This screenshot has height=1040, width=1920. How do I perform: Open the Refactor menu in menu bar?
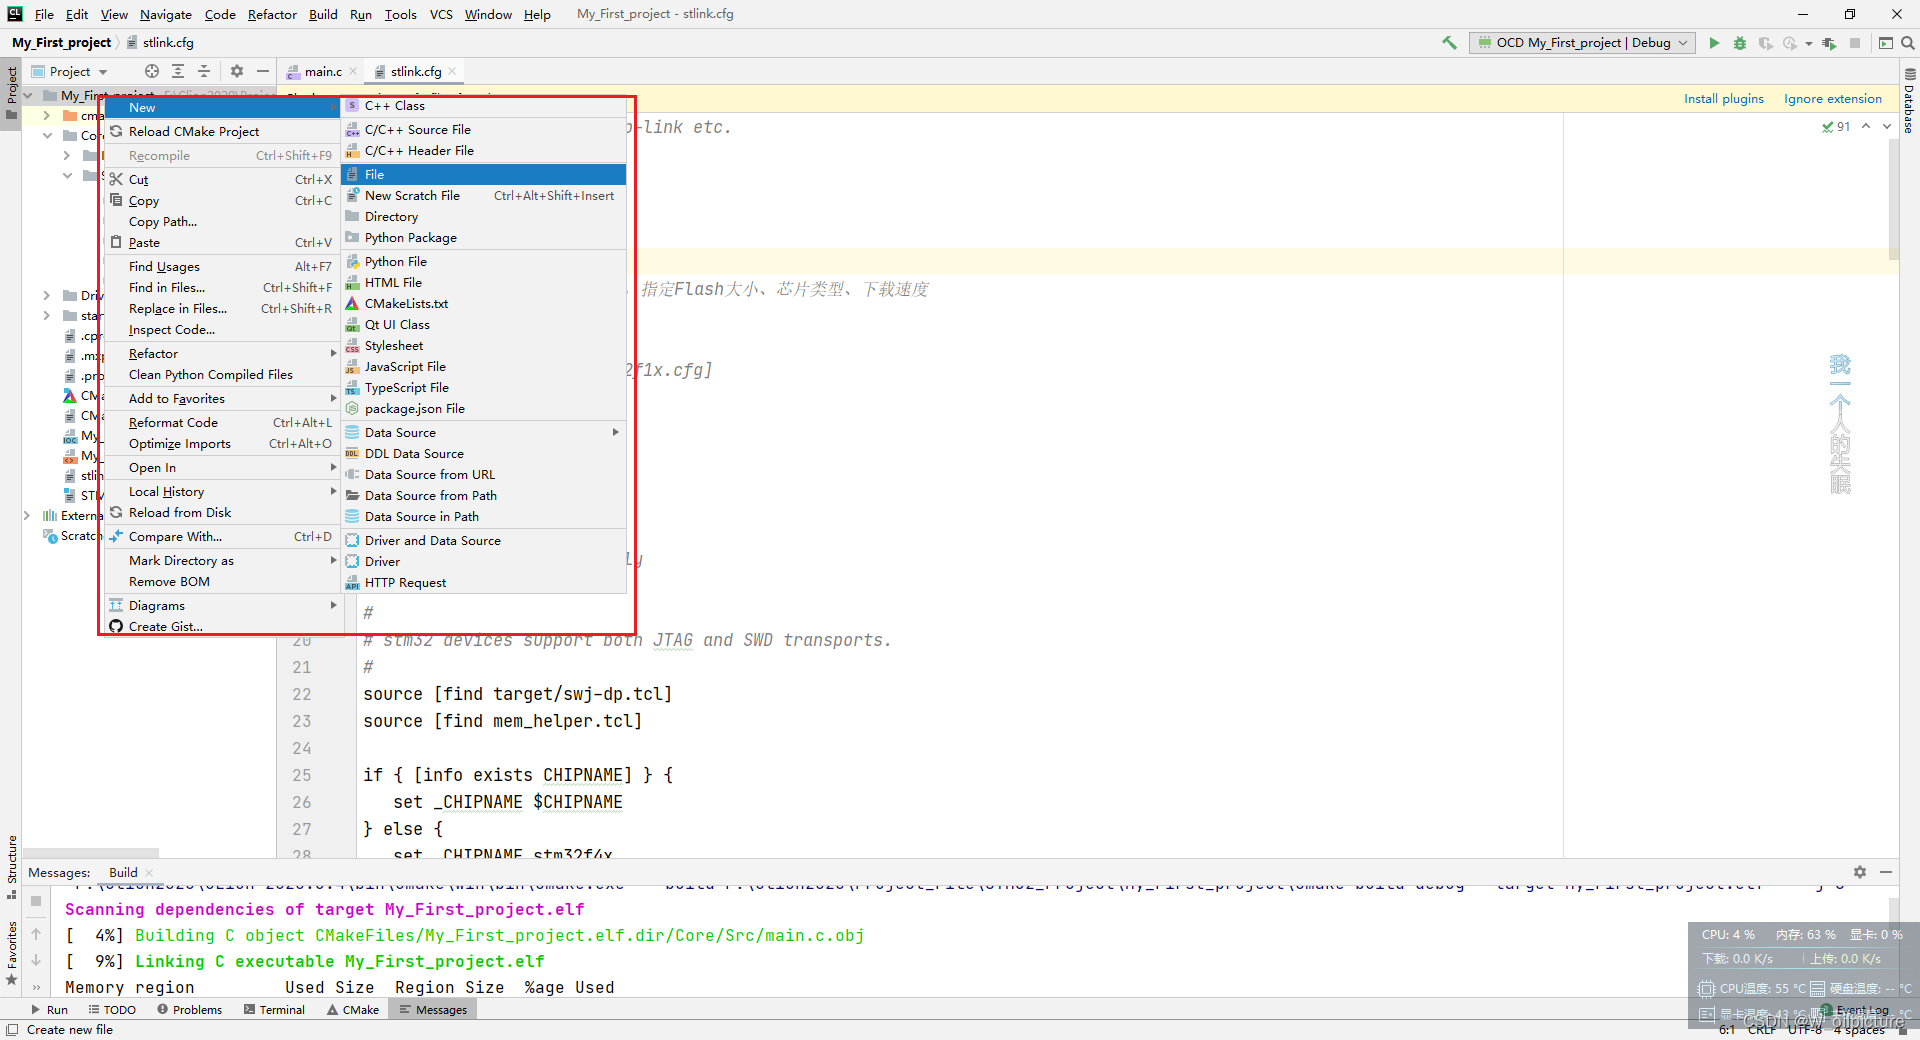pos(272,14)
